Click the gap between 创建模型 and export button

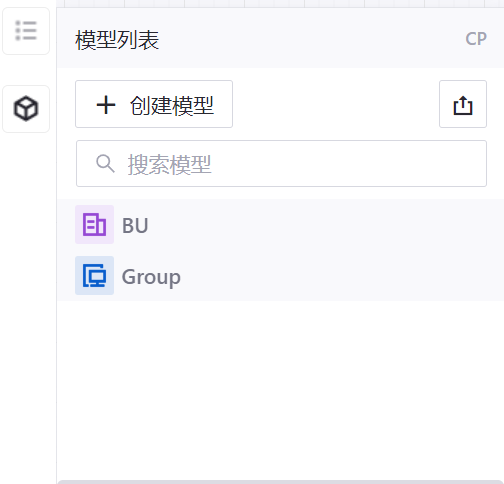click(336, 104)
